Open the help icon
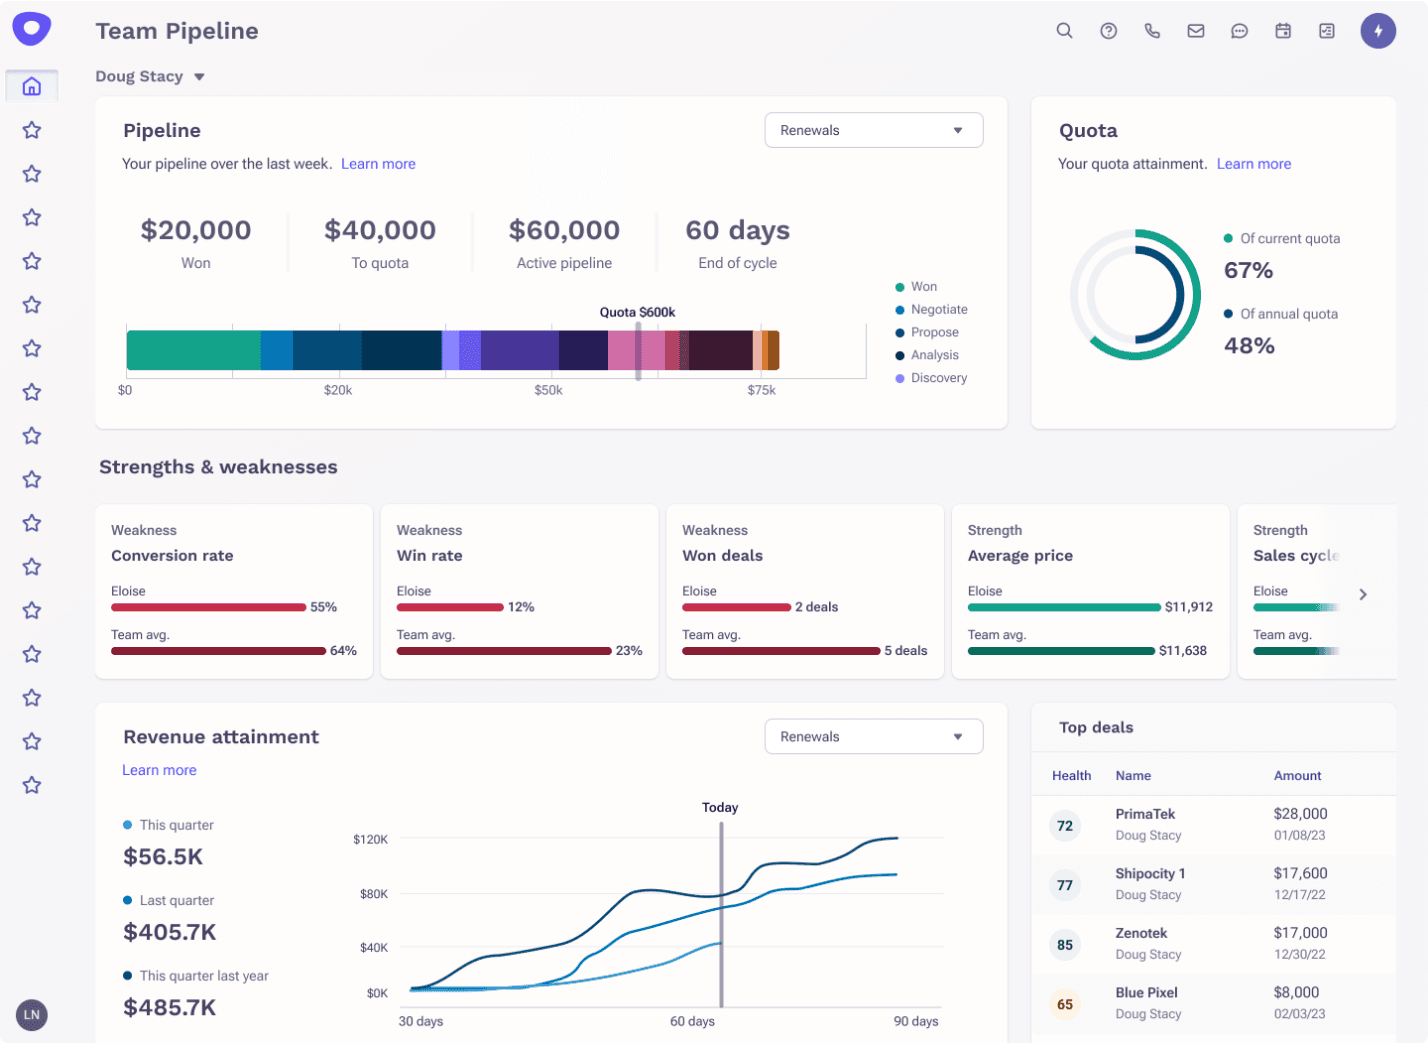This screenshot has height=1048, width=1428. click(1108, 31)
